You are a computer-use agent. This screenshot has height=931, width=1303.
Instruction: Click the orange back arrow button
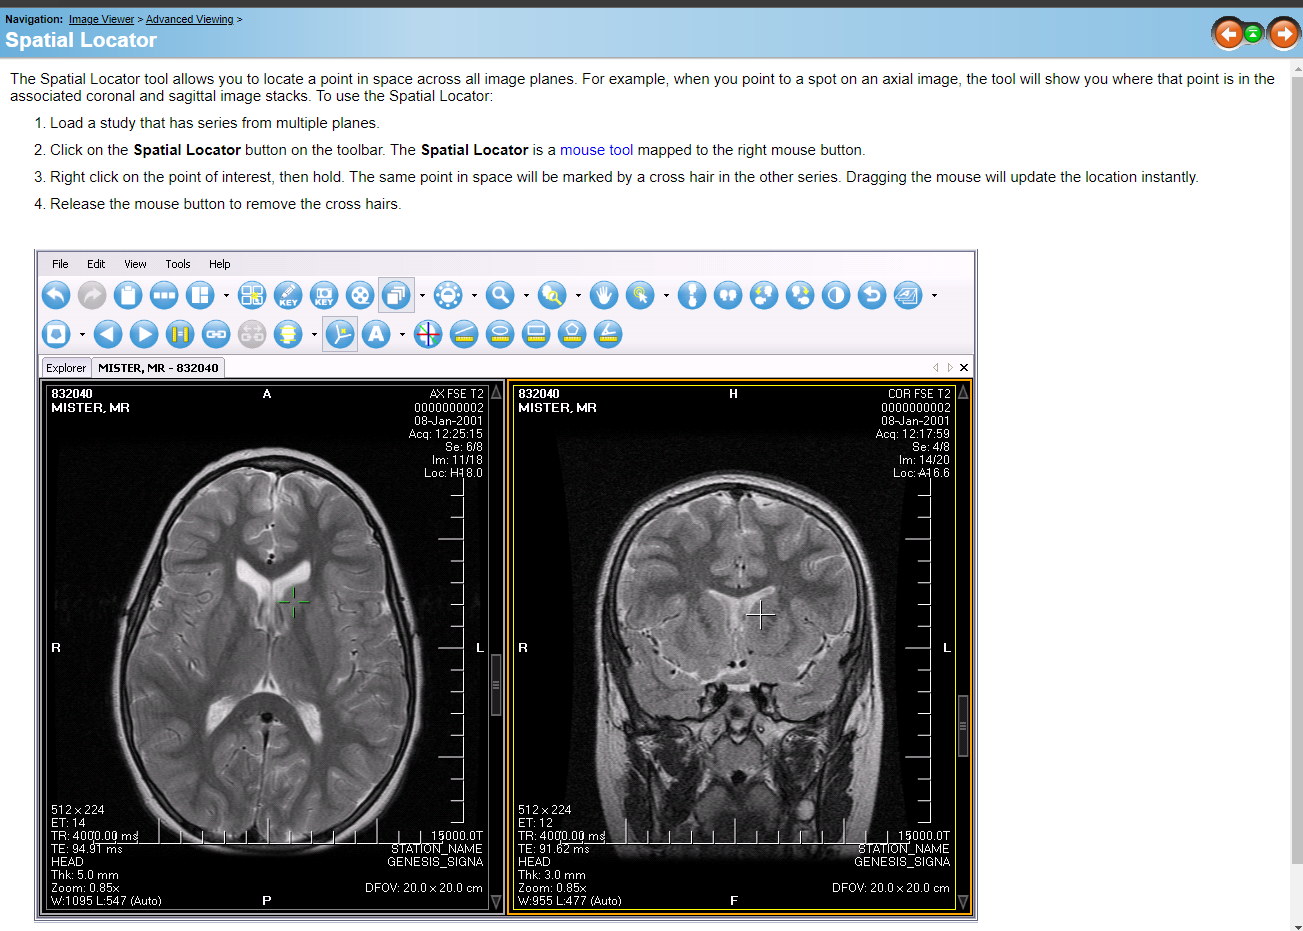1228,34
